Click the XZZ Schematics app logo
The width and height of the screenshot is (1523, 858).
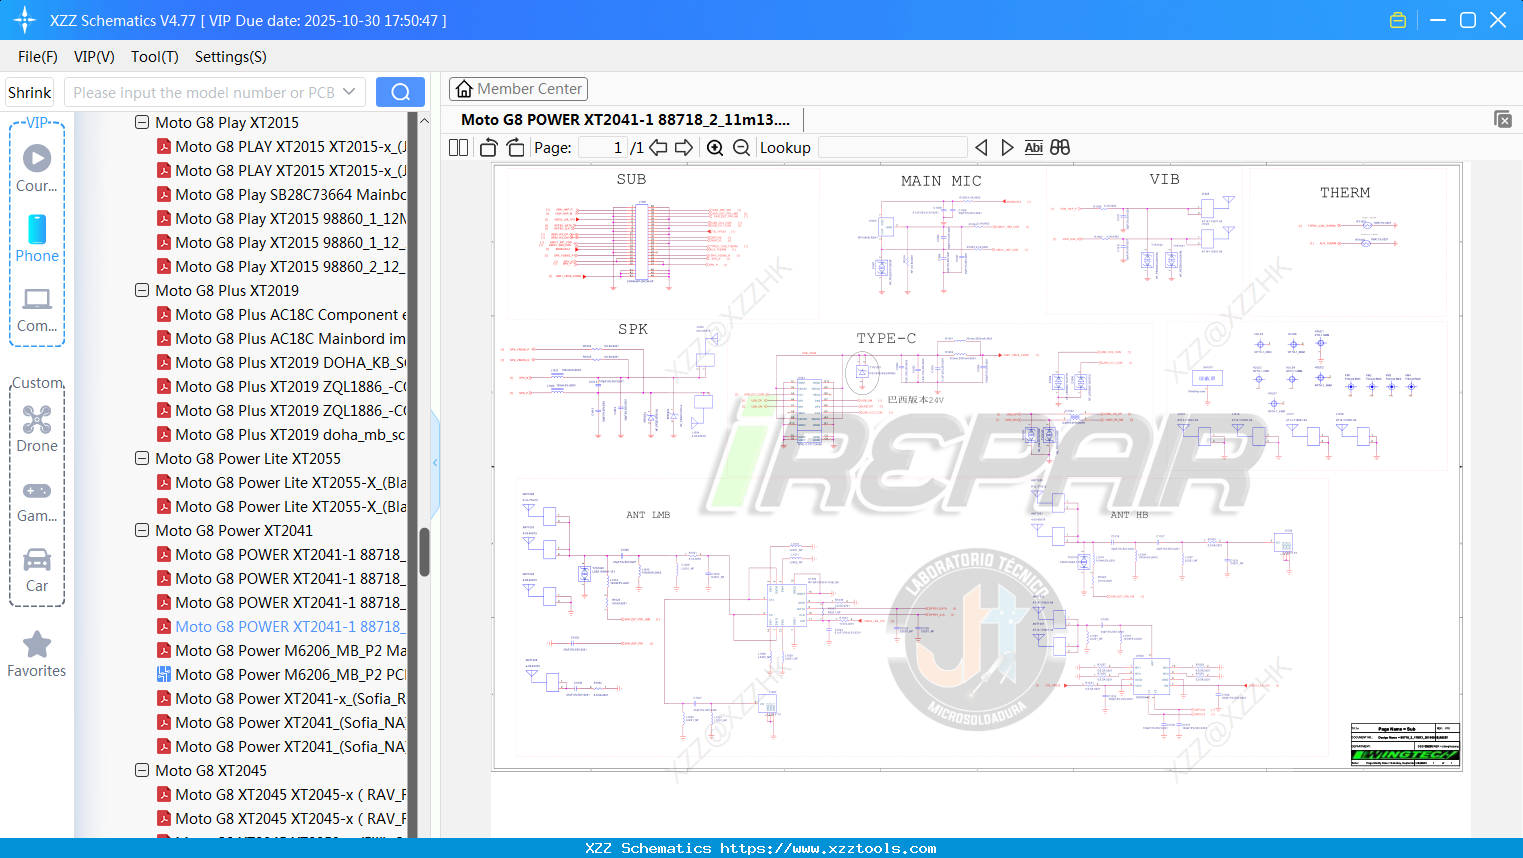pos(25,20)
